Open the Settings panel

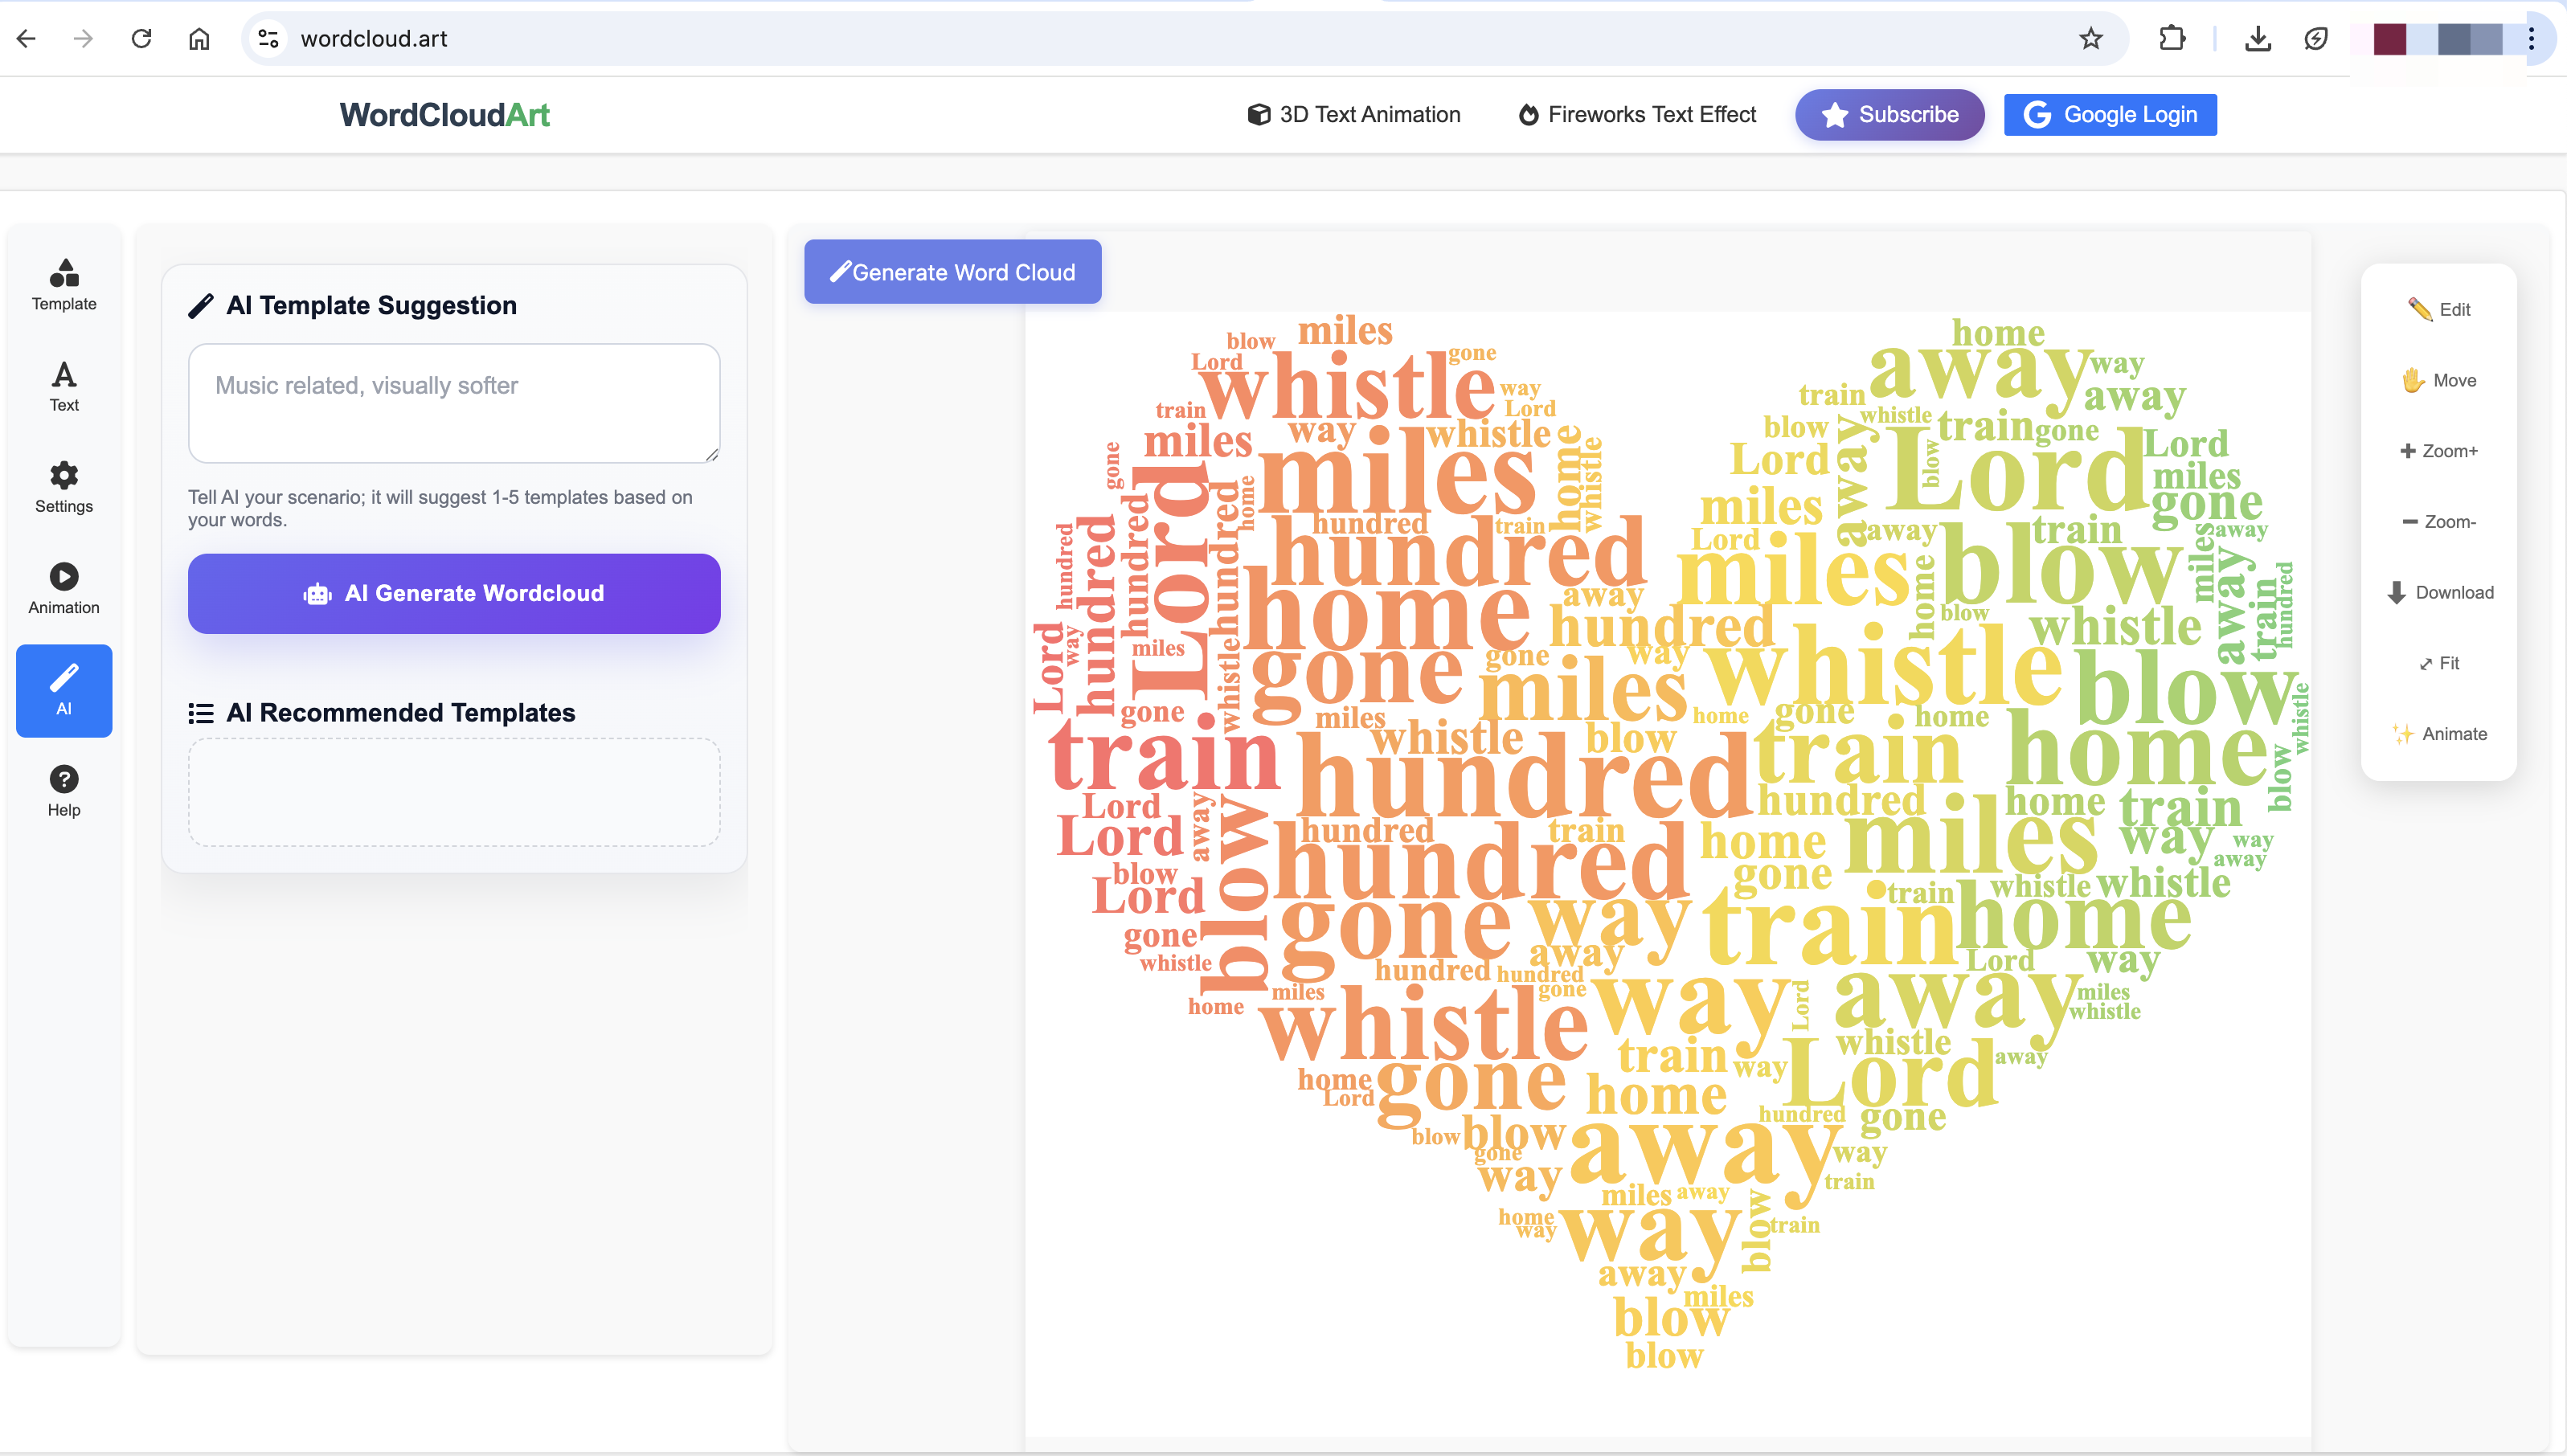coord(63,487)
